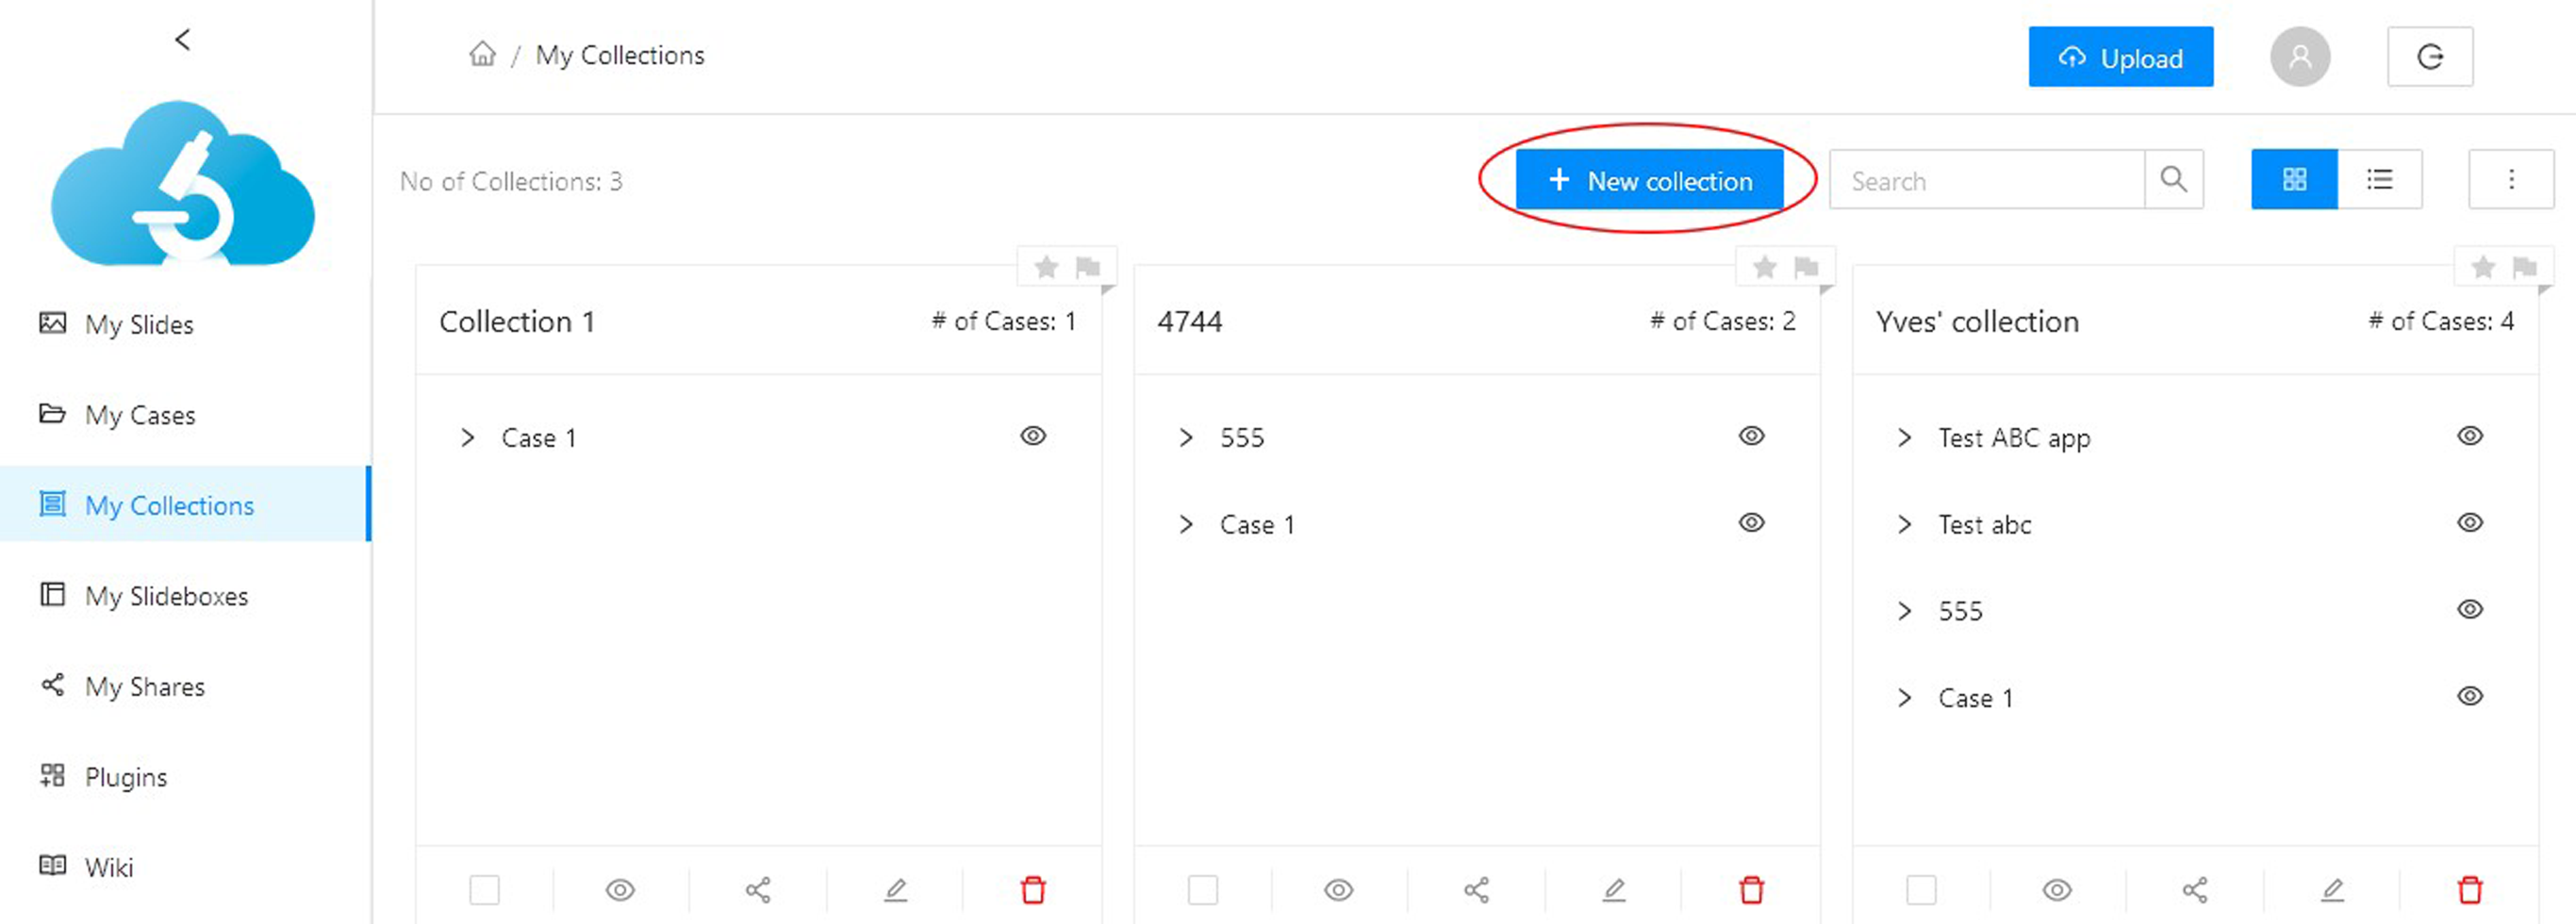Star the Collection 1 card
This screenshot has height=924, width=2576.
[1046, 267]
